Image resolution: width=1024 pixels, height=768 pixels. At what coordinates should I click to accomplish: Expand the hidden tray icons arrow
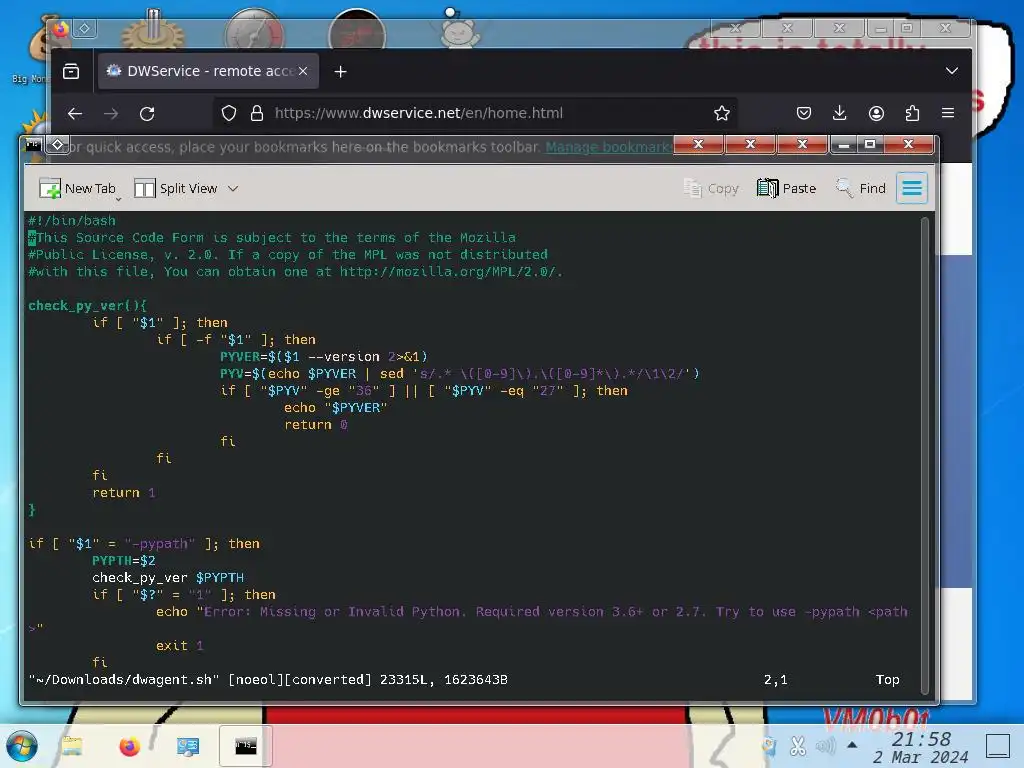click(852, 744)
